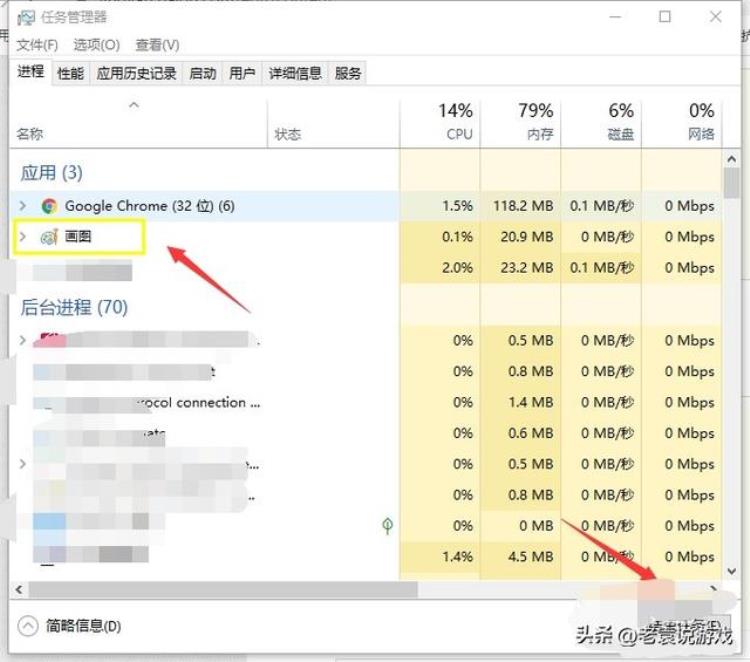This screenshot has width=750, height=662.
Task: Maximize the Task Manager window
Action: pos(665,17)
